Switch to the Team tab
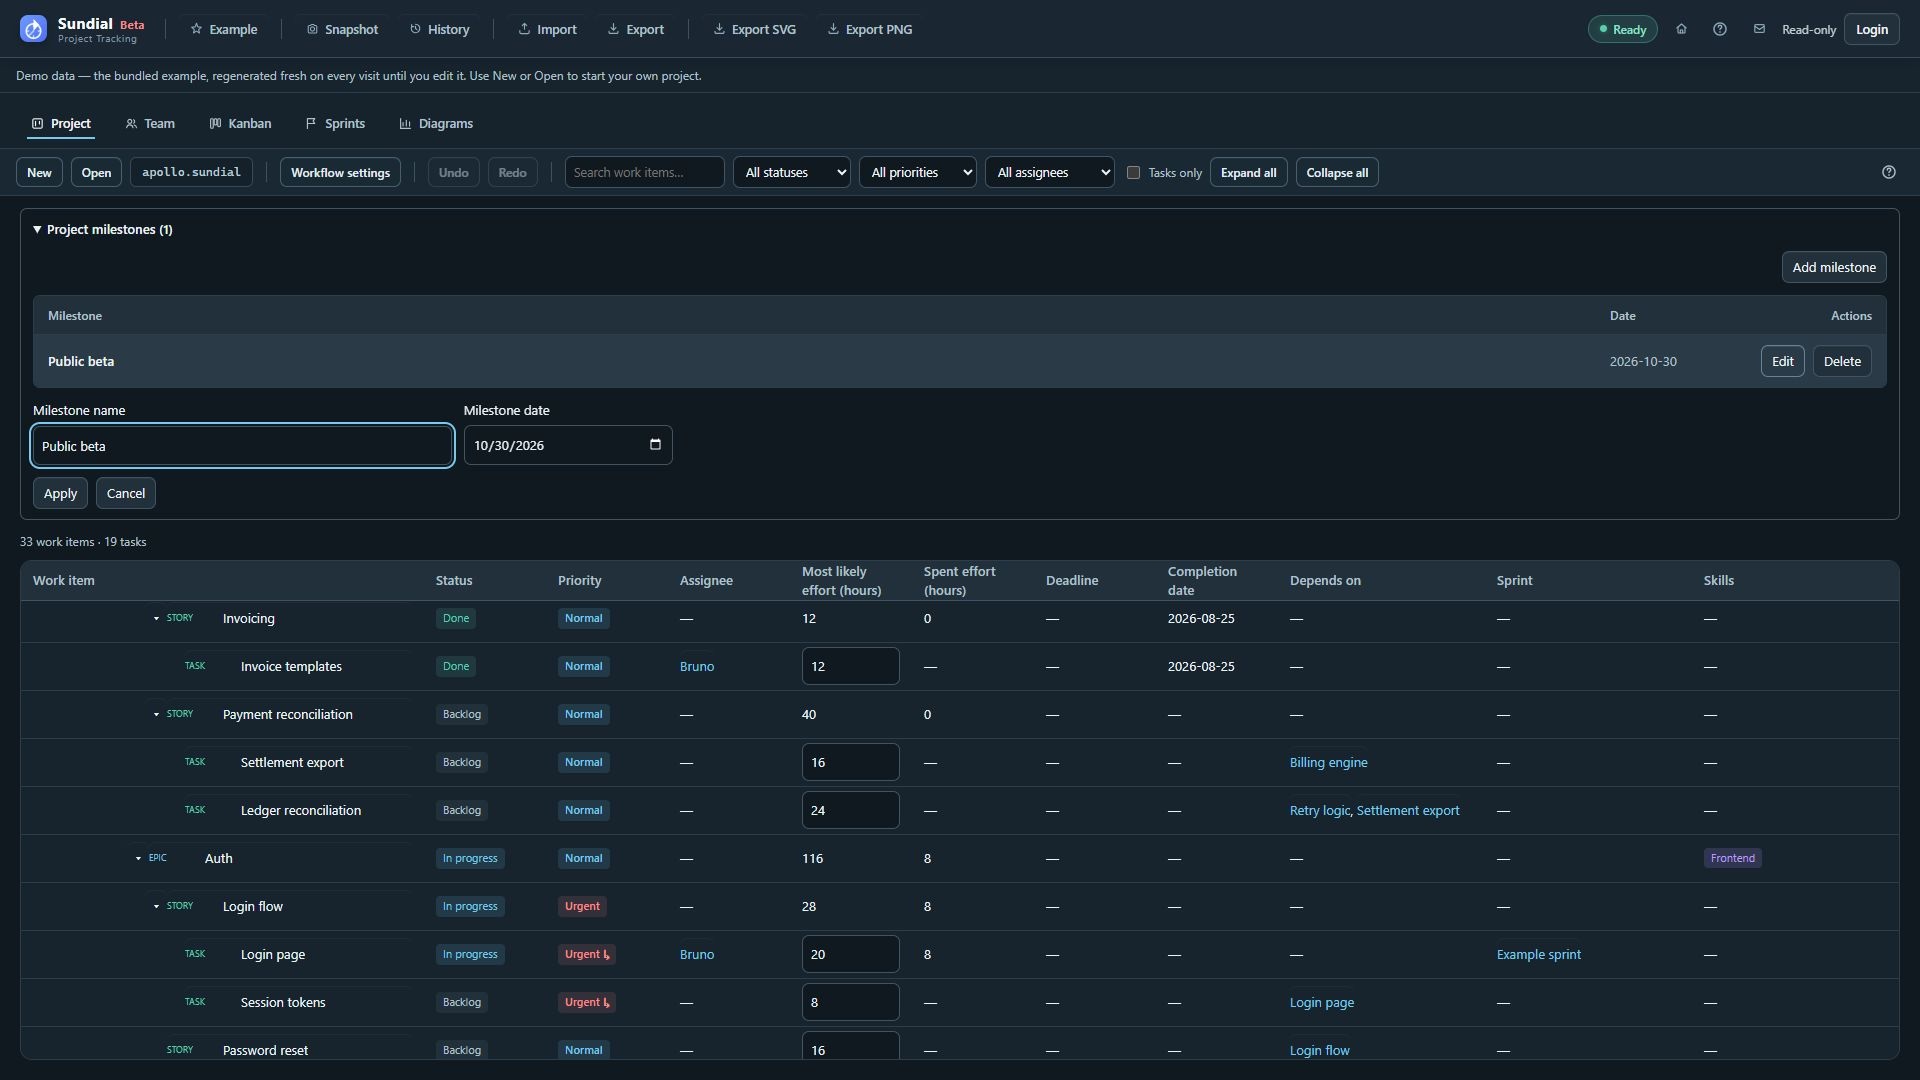Viewport: 1920px width, 1080px height. coord(150,123)
